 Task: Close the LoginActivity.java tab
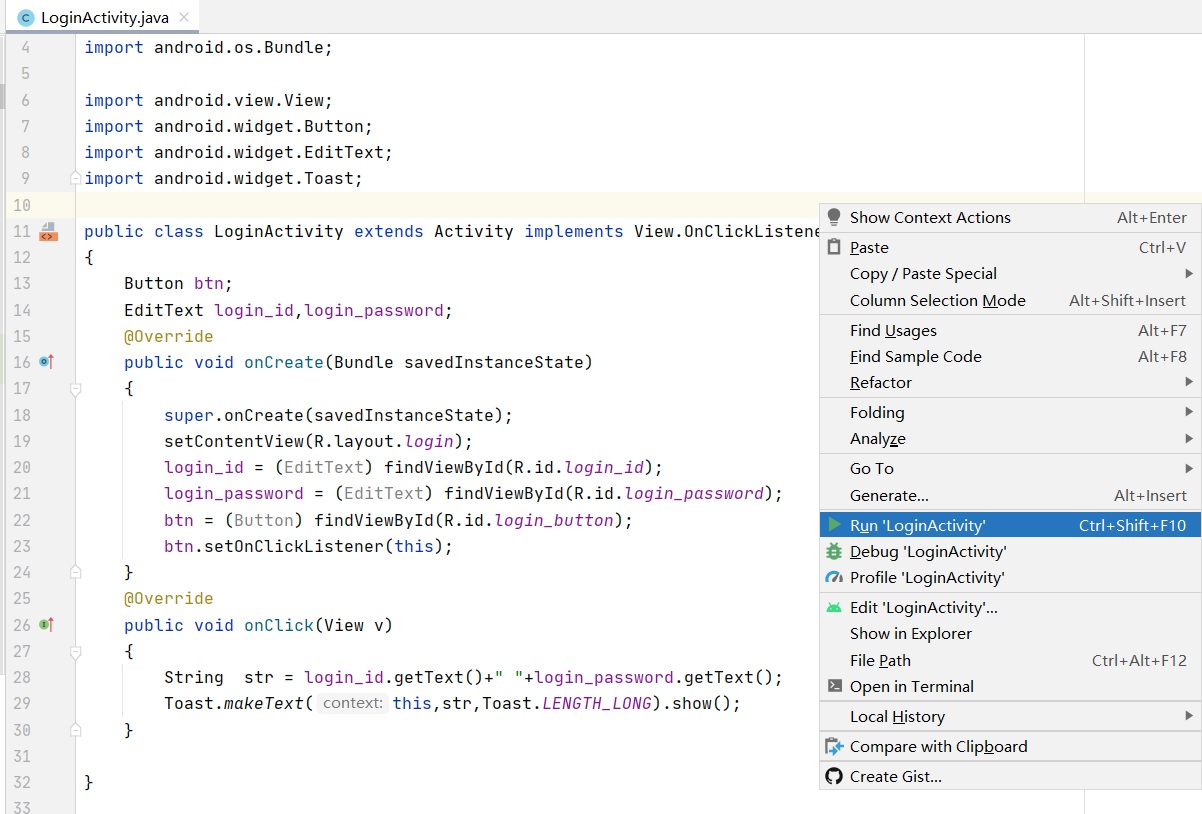click(183, 18)
